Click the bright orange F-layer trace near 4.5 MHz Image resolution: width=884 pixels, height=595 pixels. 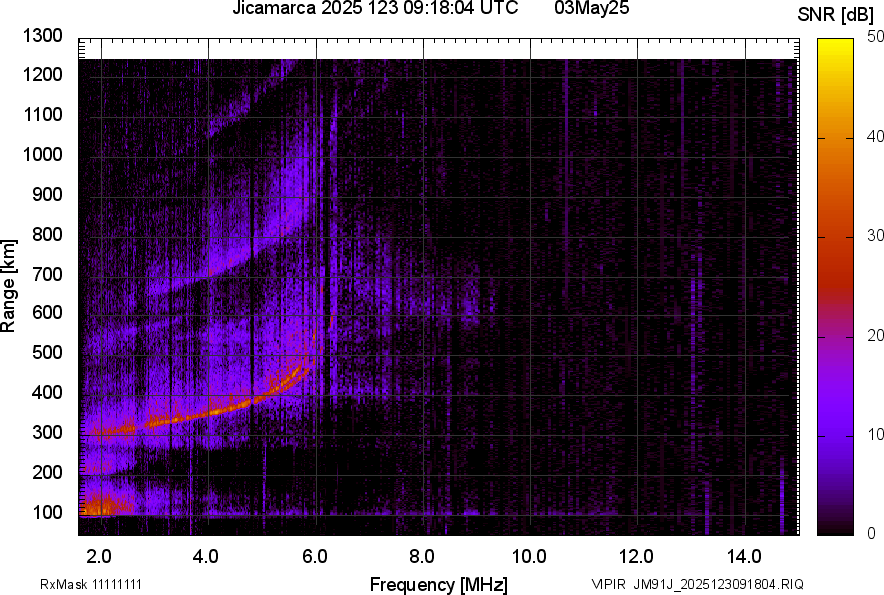[236, 405]
